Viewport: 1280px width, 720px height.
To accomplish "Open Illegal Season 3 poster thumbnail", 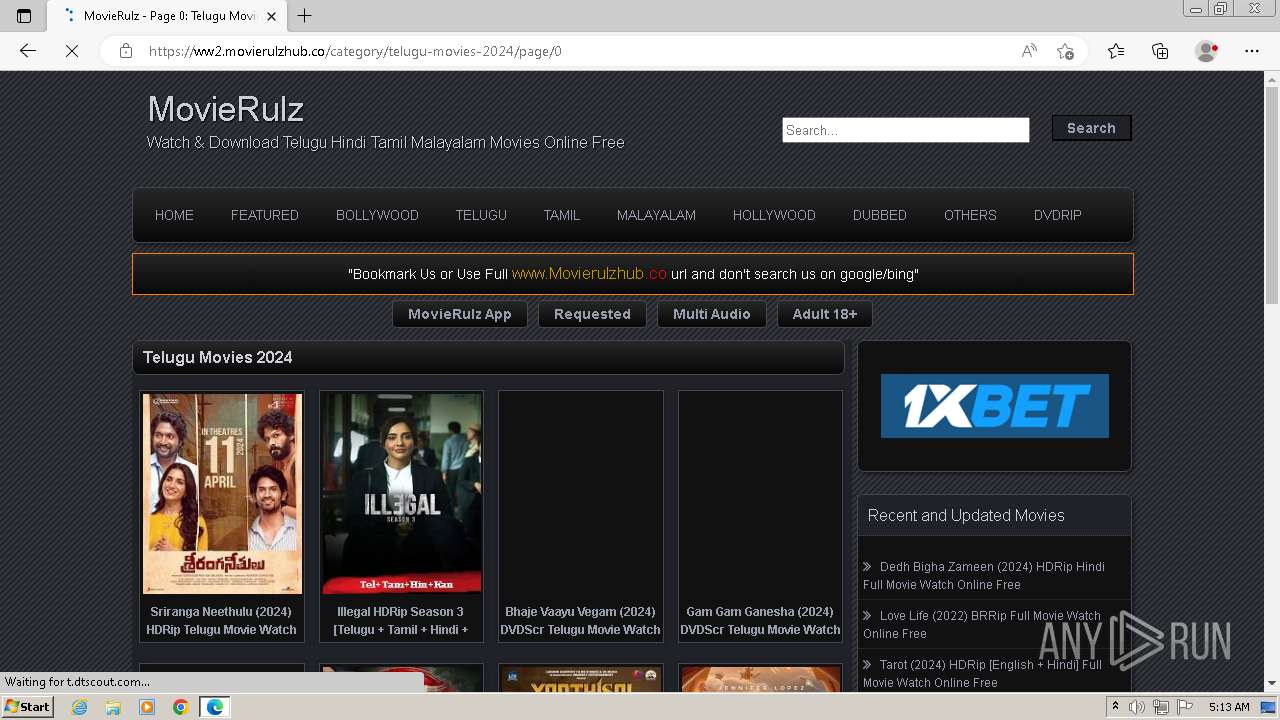I will pyautogui.click(x=401, y=493).
